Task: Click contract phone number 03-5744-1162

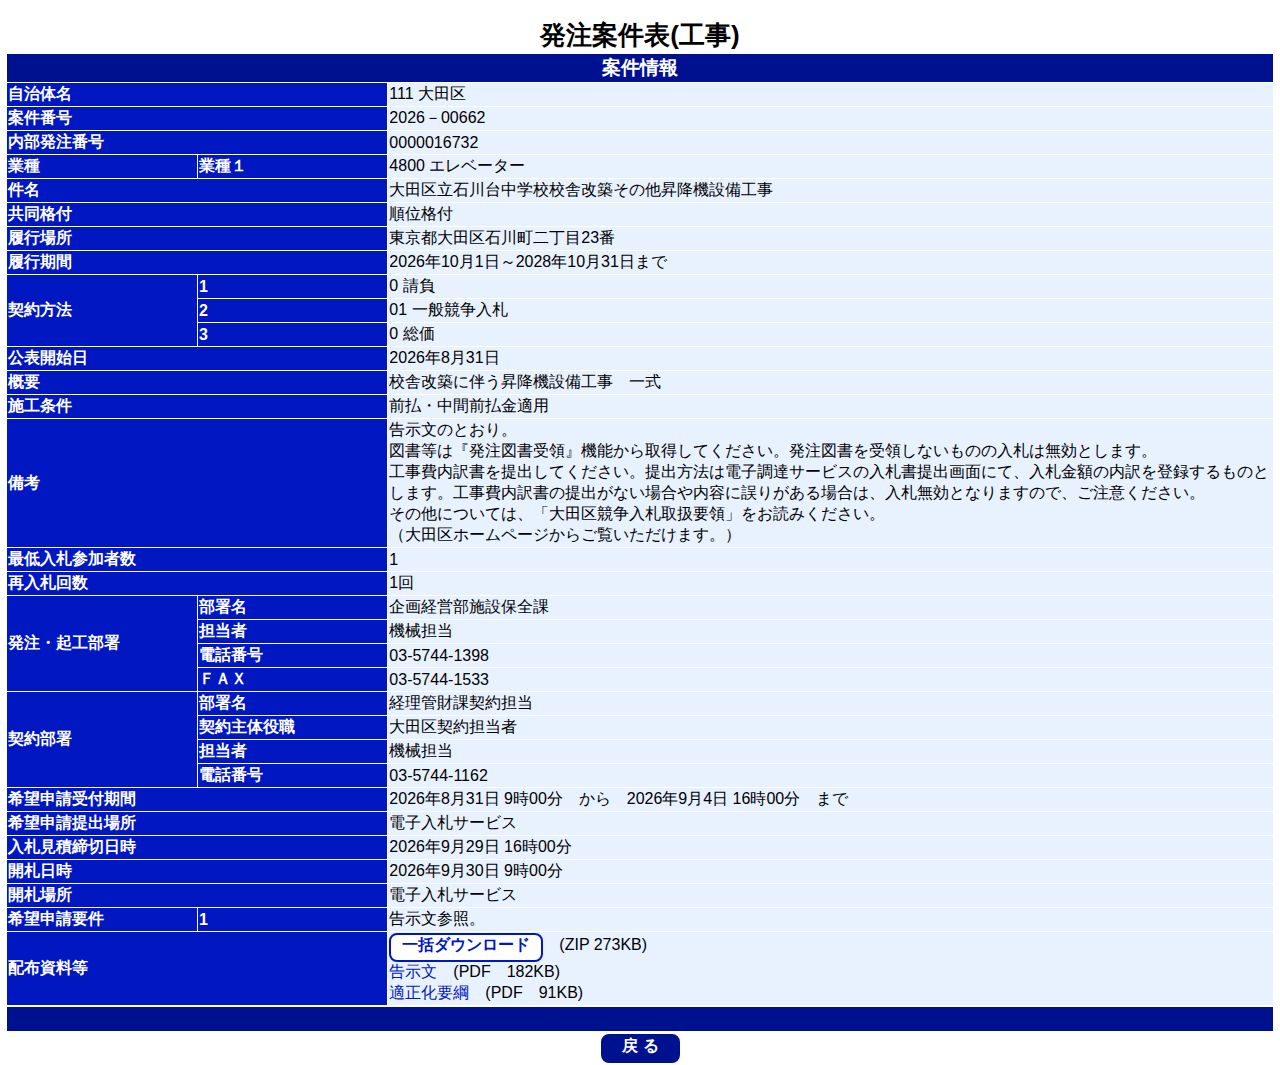Action: pos(439,775)
